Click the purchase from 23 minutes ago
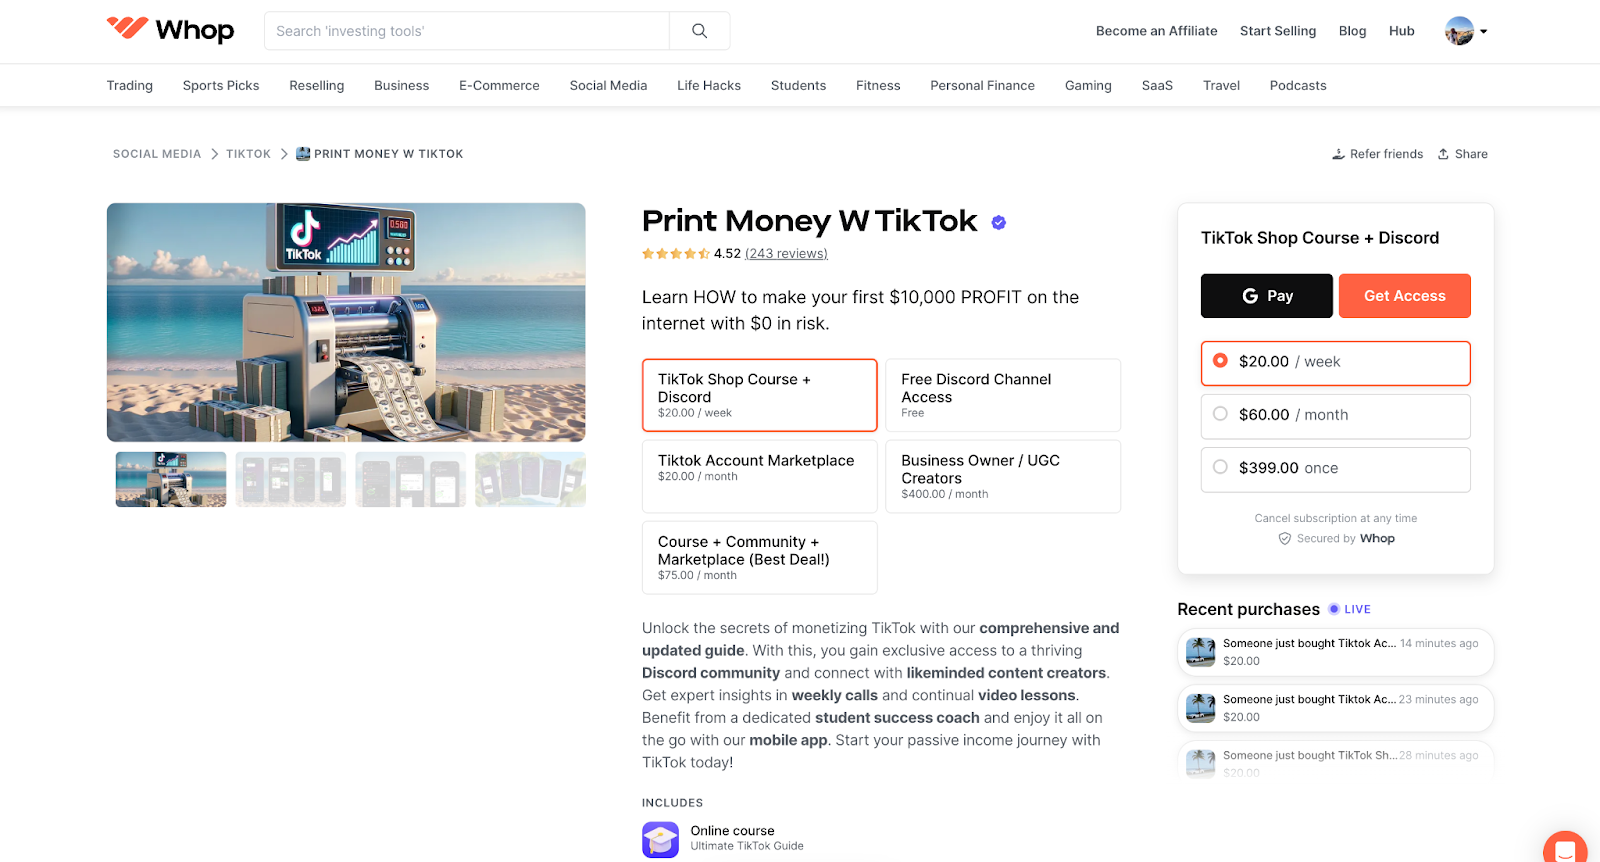 (x=1335, y=708)
